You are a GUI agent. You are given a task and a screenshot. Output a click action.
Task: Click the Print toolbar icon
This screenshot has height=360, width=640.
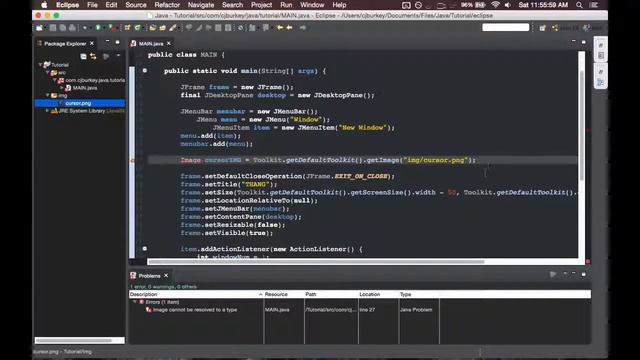[x=72, y=28]
